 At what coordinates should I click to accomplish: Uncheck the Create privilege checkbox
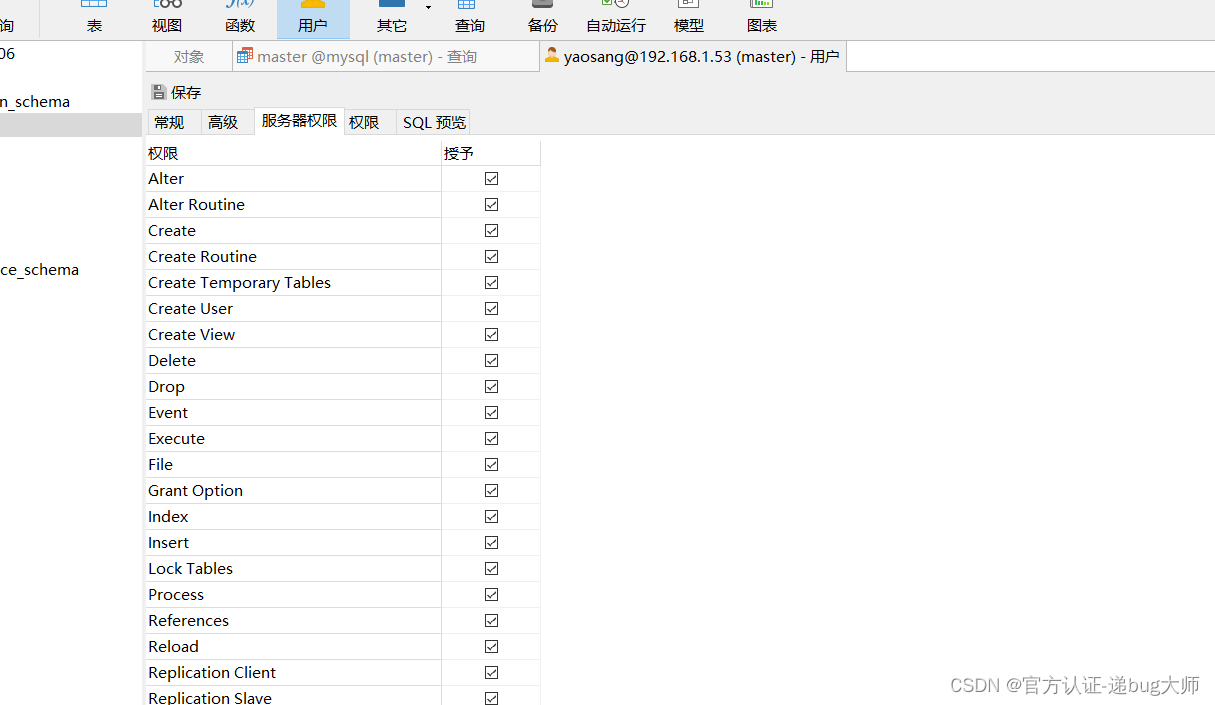491,231
